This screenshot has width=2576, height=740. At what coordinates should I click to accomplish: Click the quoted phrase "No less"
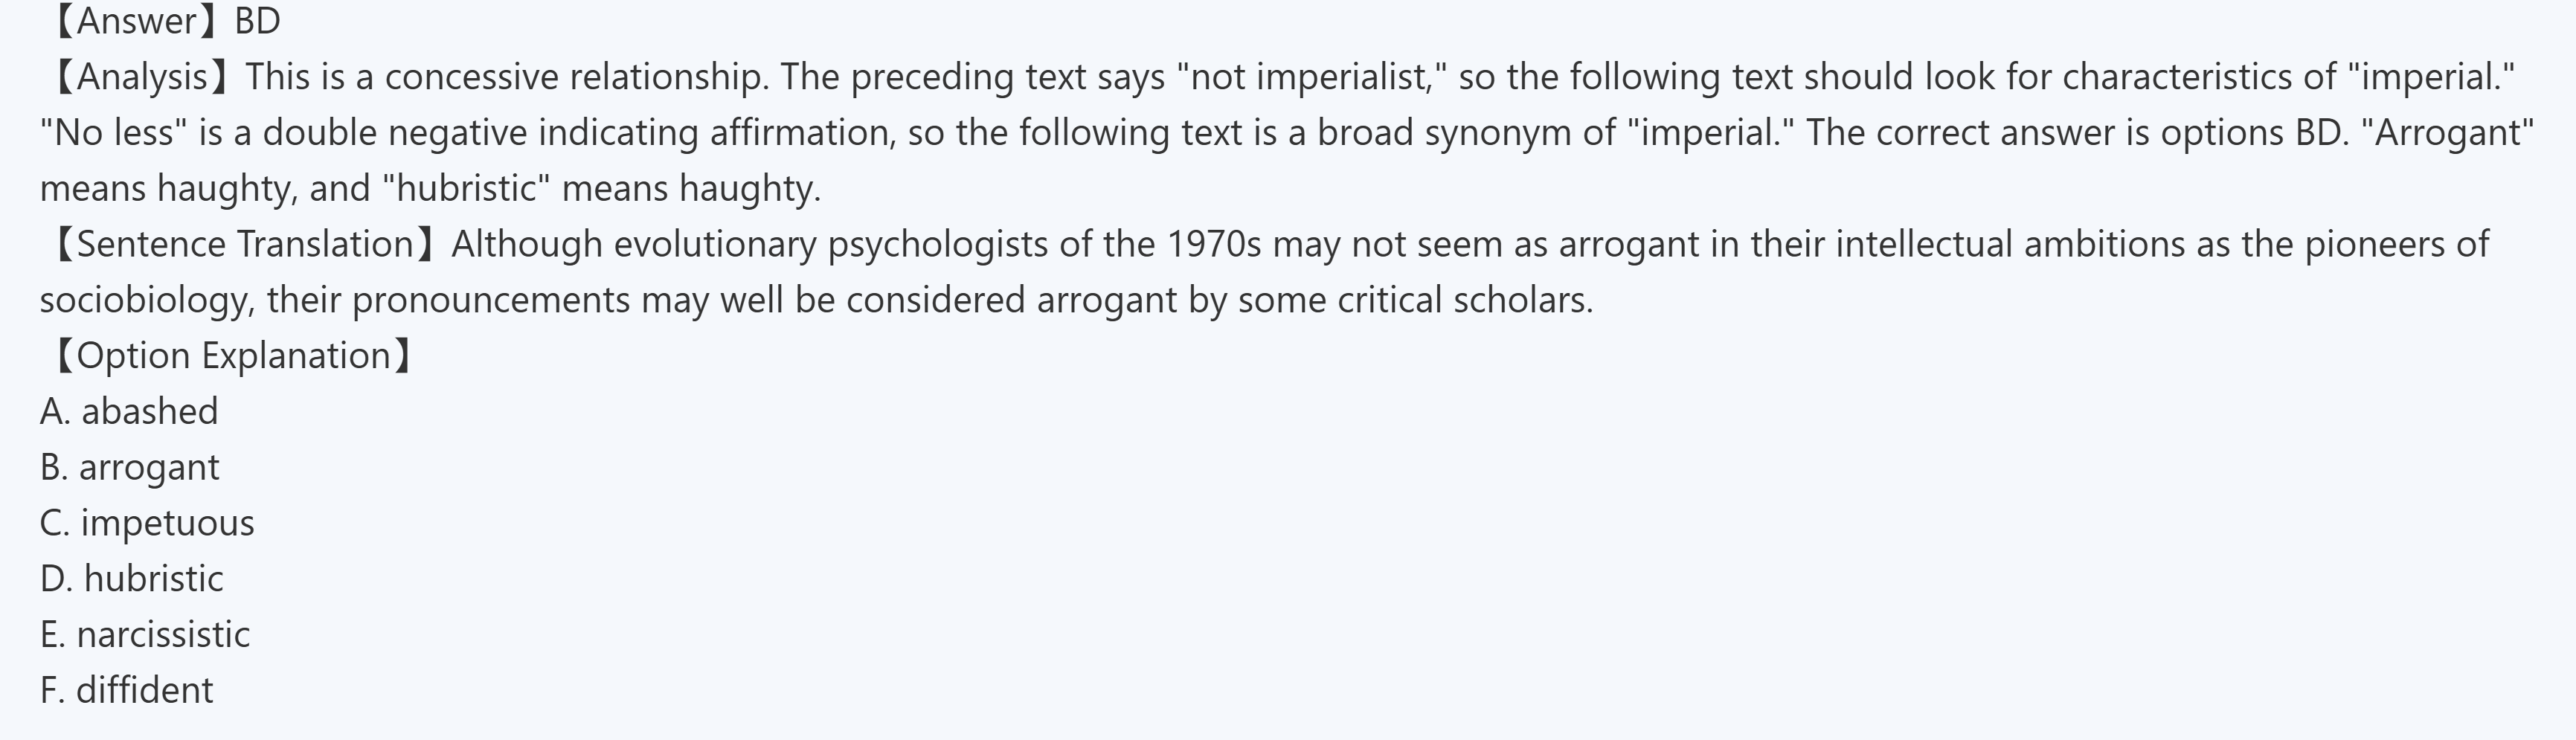[x=112, y=133]
